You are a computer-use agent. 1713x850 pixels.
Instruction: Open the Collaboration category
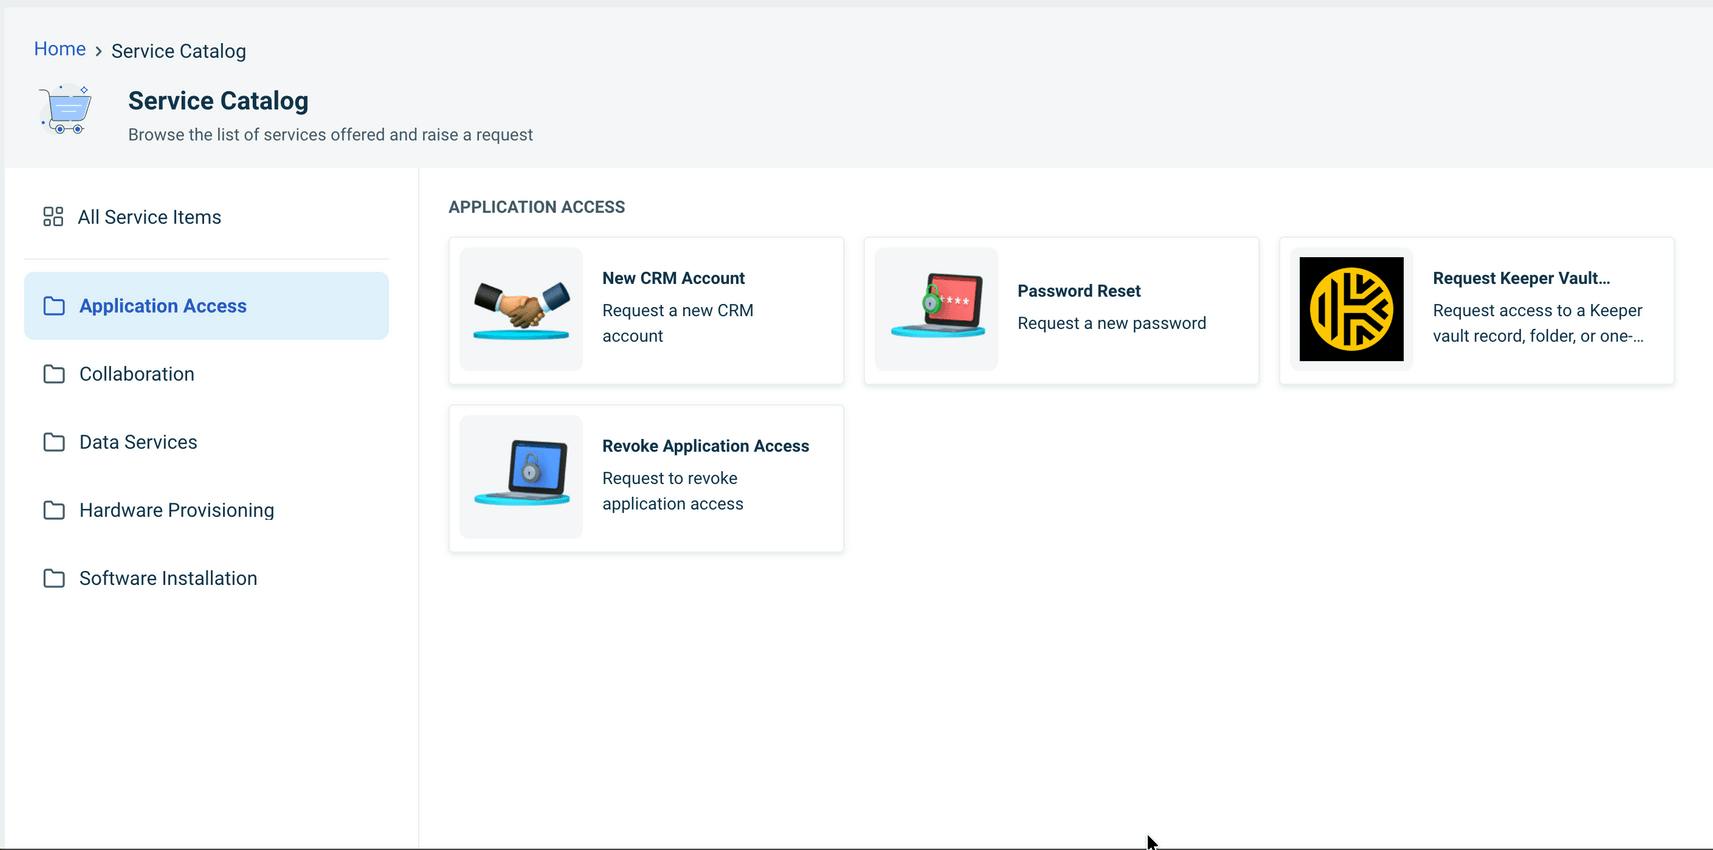point(206,374)
